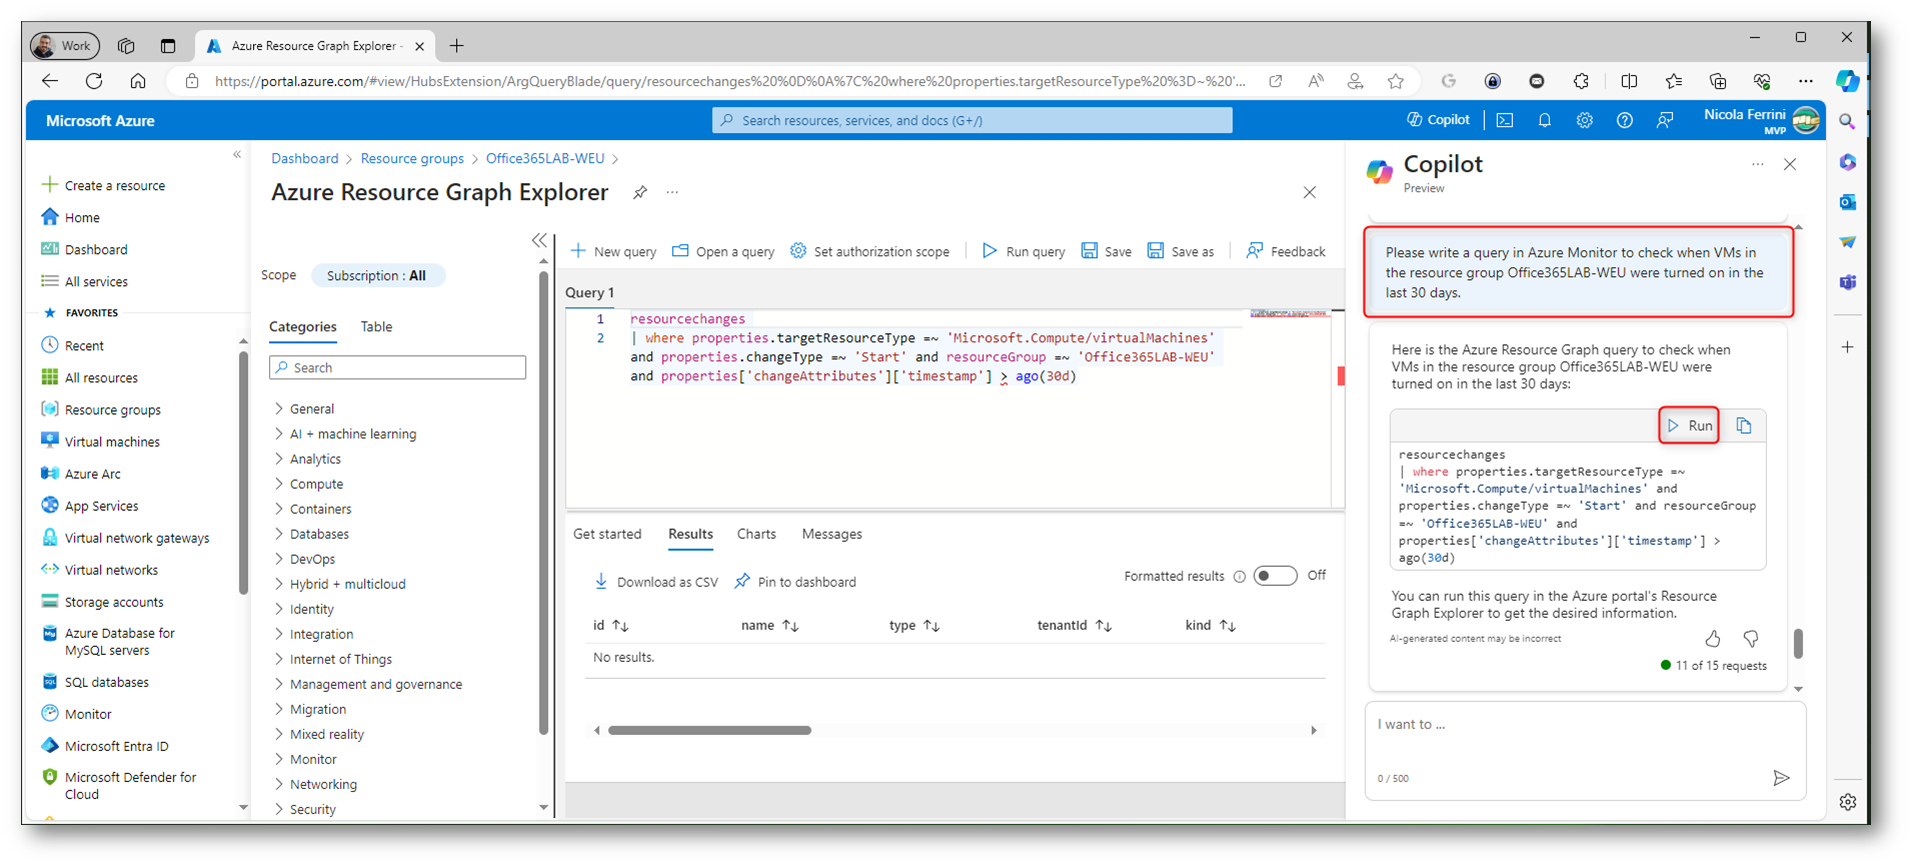Open Azure portal settings gear
The image size is (1913, 867).
click(x=1585, y=120)
